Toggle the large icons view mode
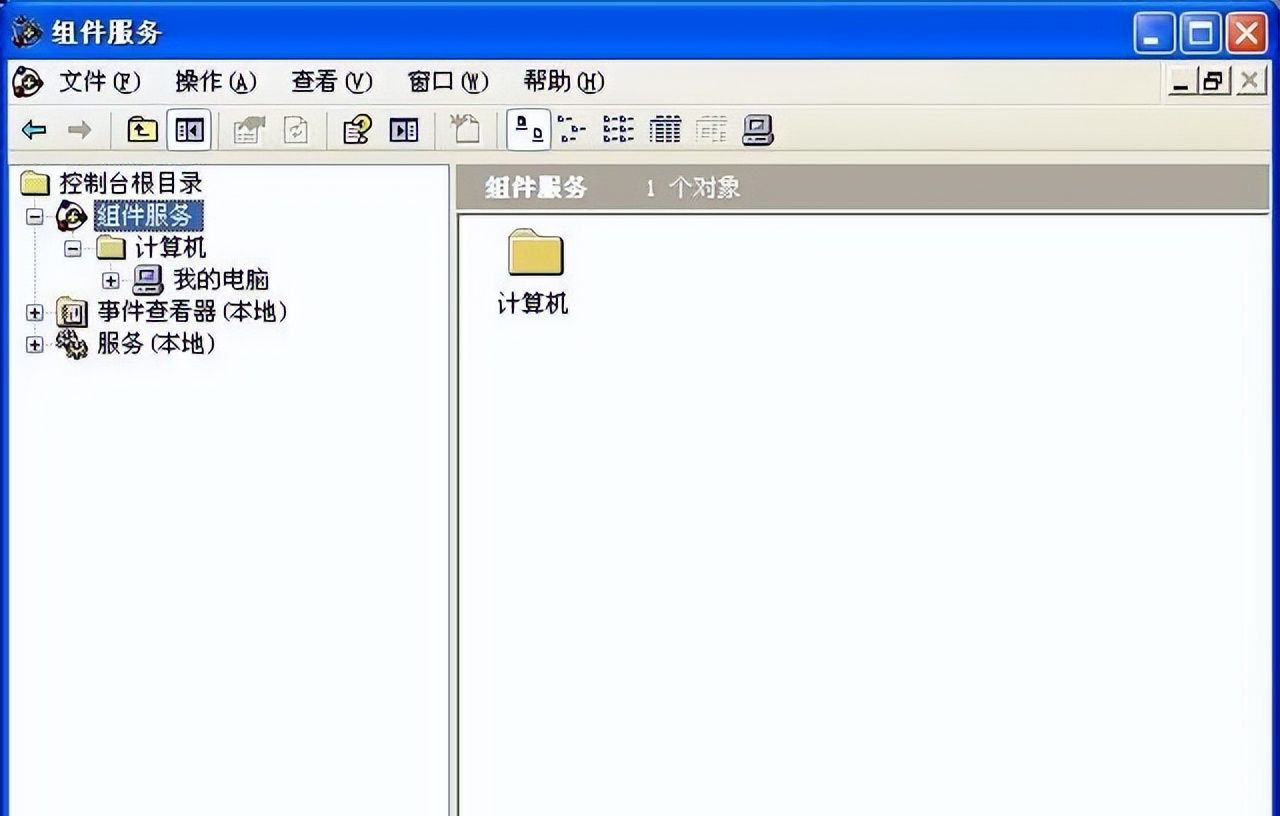The image size is (1280, 816). click(x=529, y=129)
